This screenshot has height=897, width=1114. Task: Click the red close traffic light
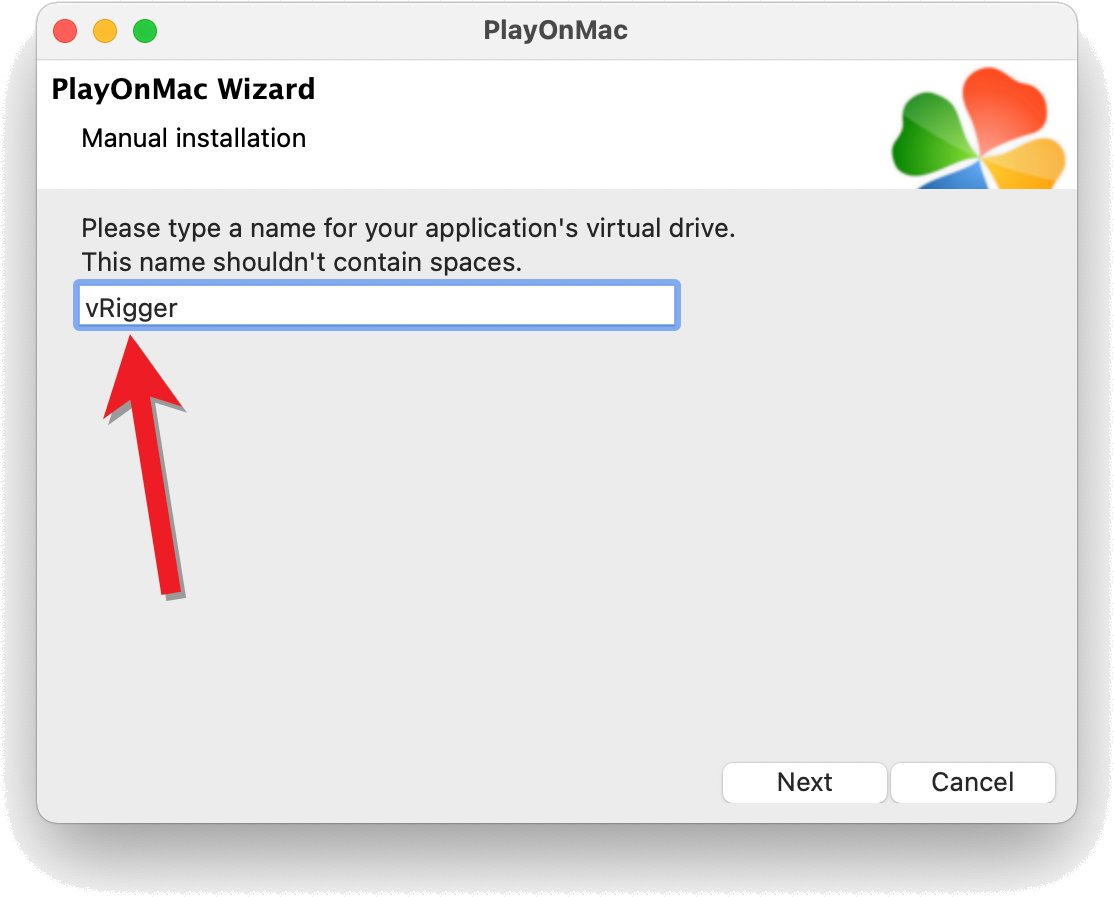[65, 31]
